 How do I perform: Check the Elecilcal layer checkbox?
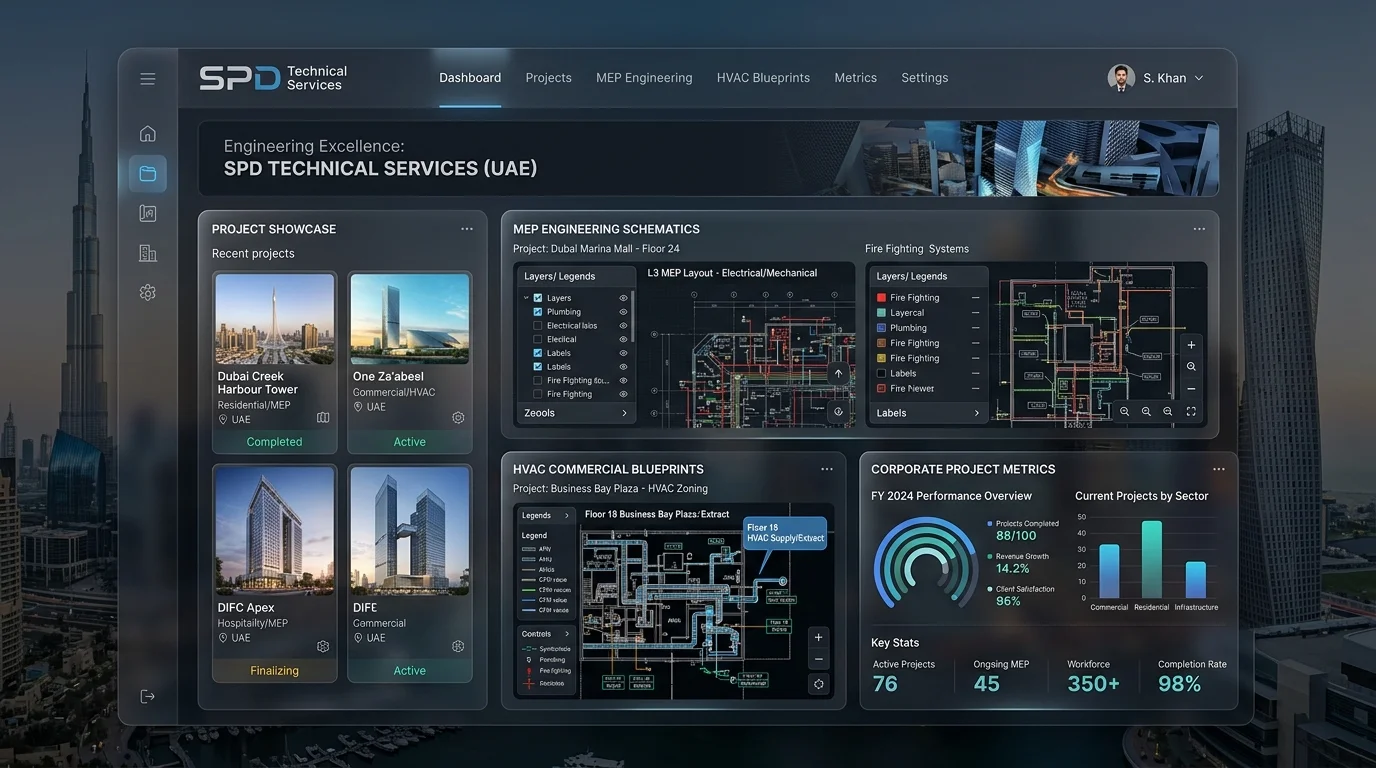click(x=538, y=340)
